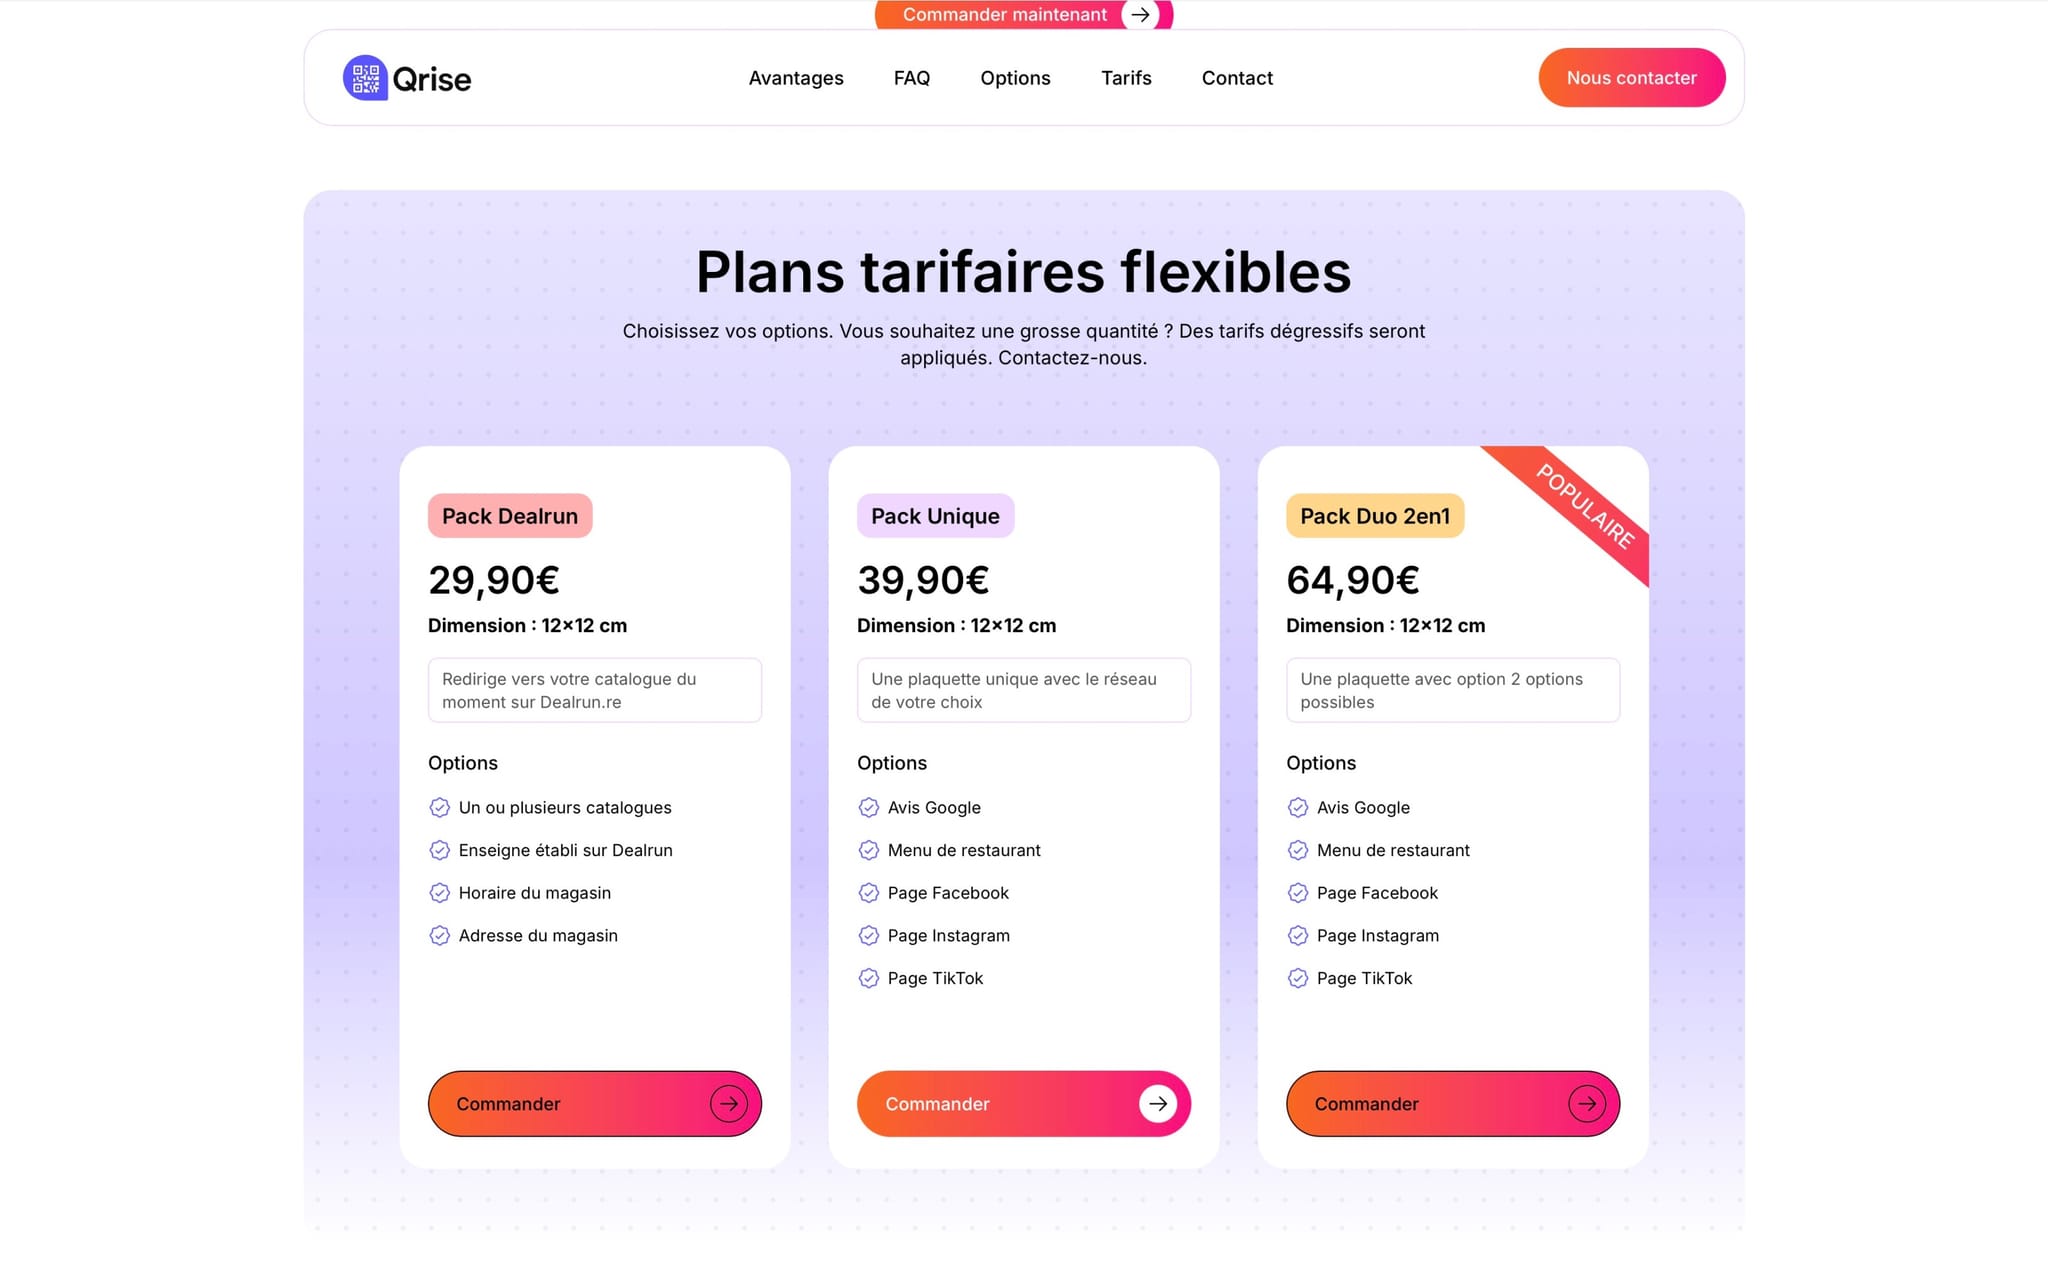Select Tarifs in the navigation bar

[x=1126, y=78]
